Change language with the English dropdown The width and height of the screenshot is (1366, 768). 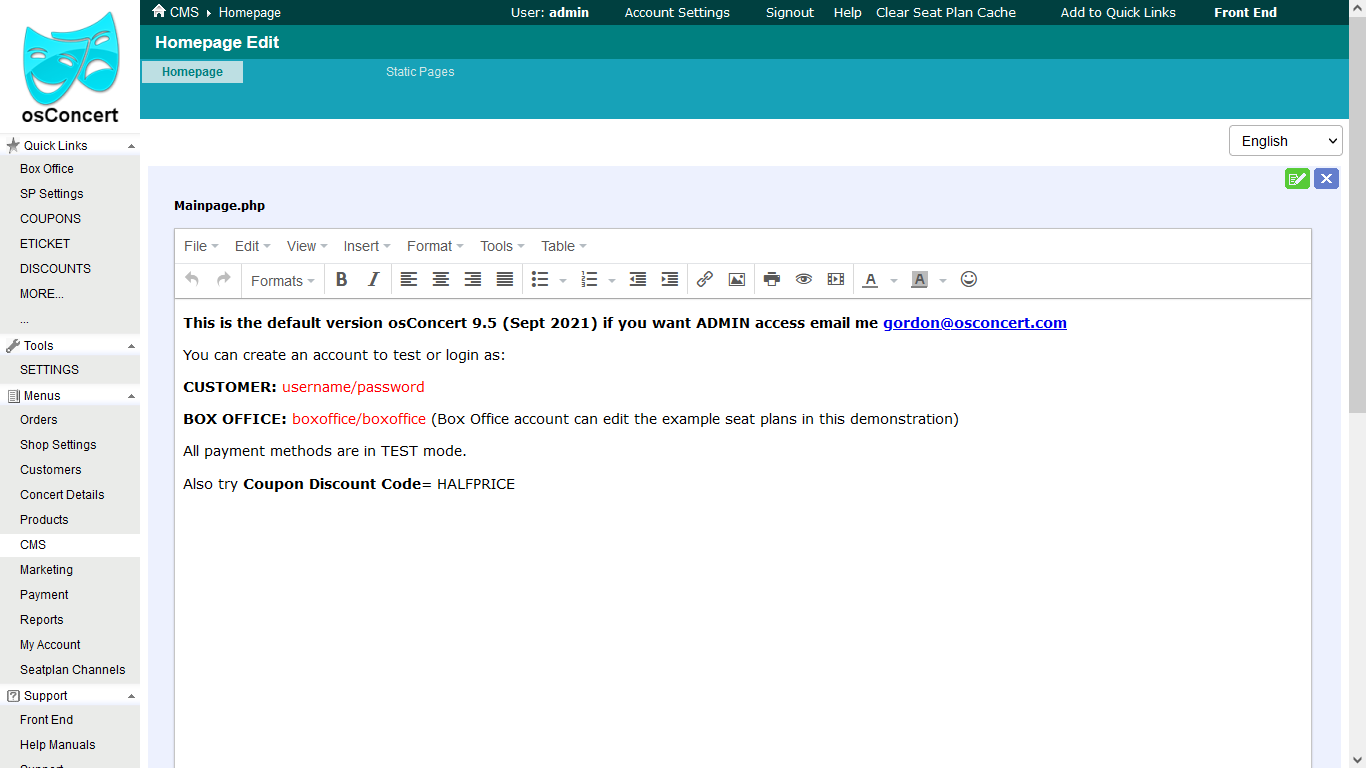[1285, 140]
